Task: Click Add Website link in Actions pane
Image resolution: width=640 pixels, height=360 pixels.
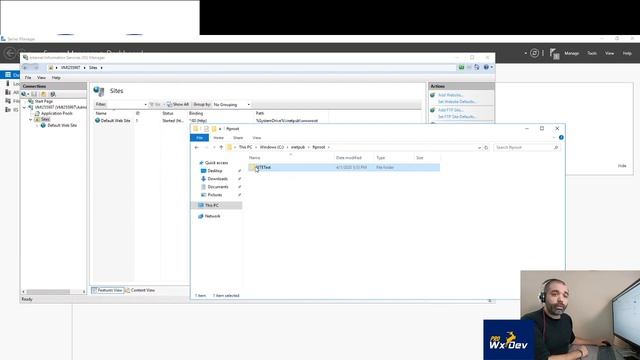Action: click(451, 95)
